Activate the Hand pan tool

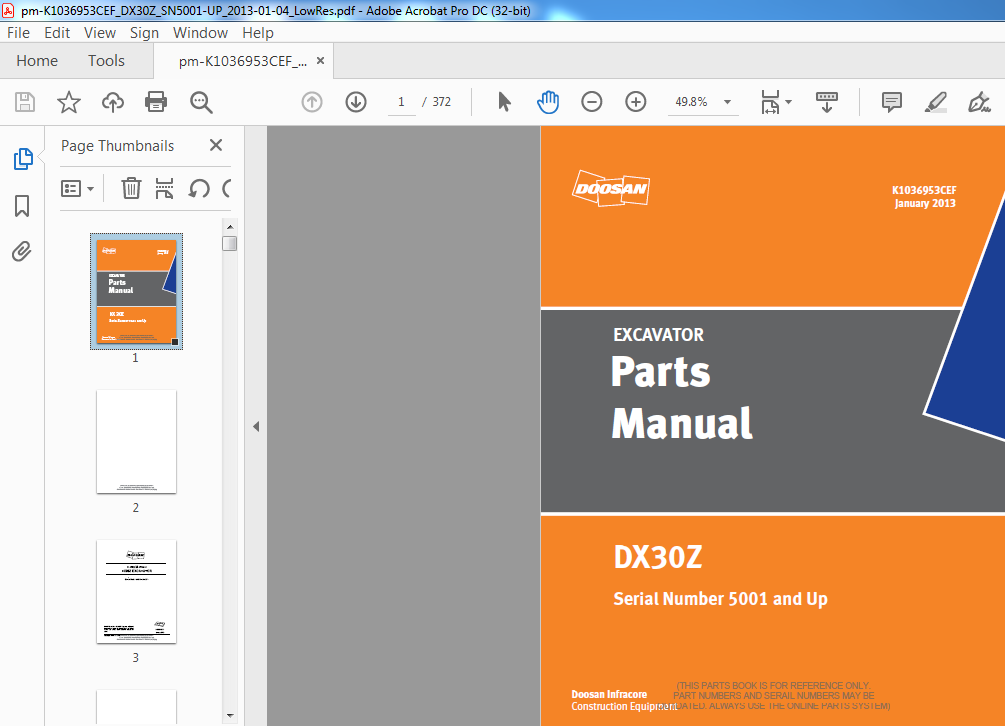548,102
